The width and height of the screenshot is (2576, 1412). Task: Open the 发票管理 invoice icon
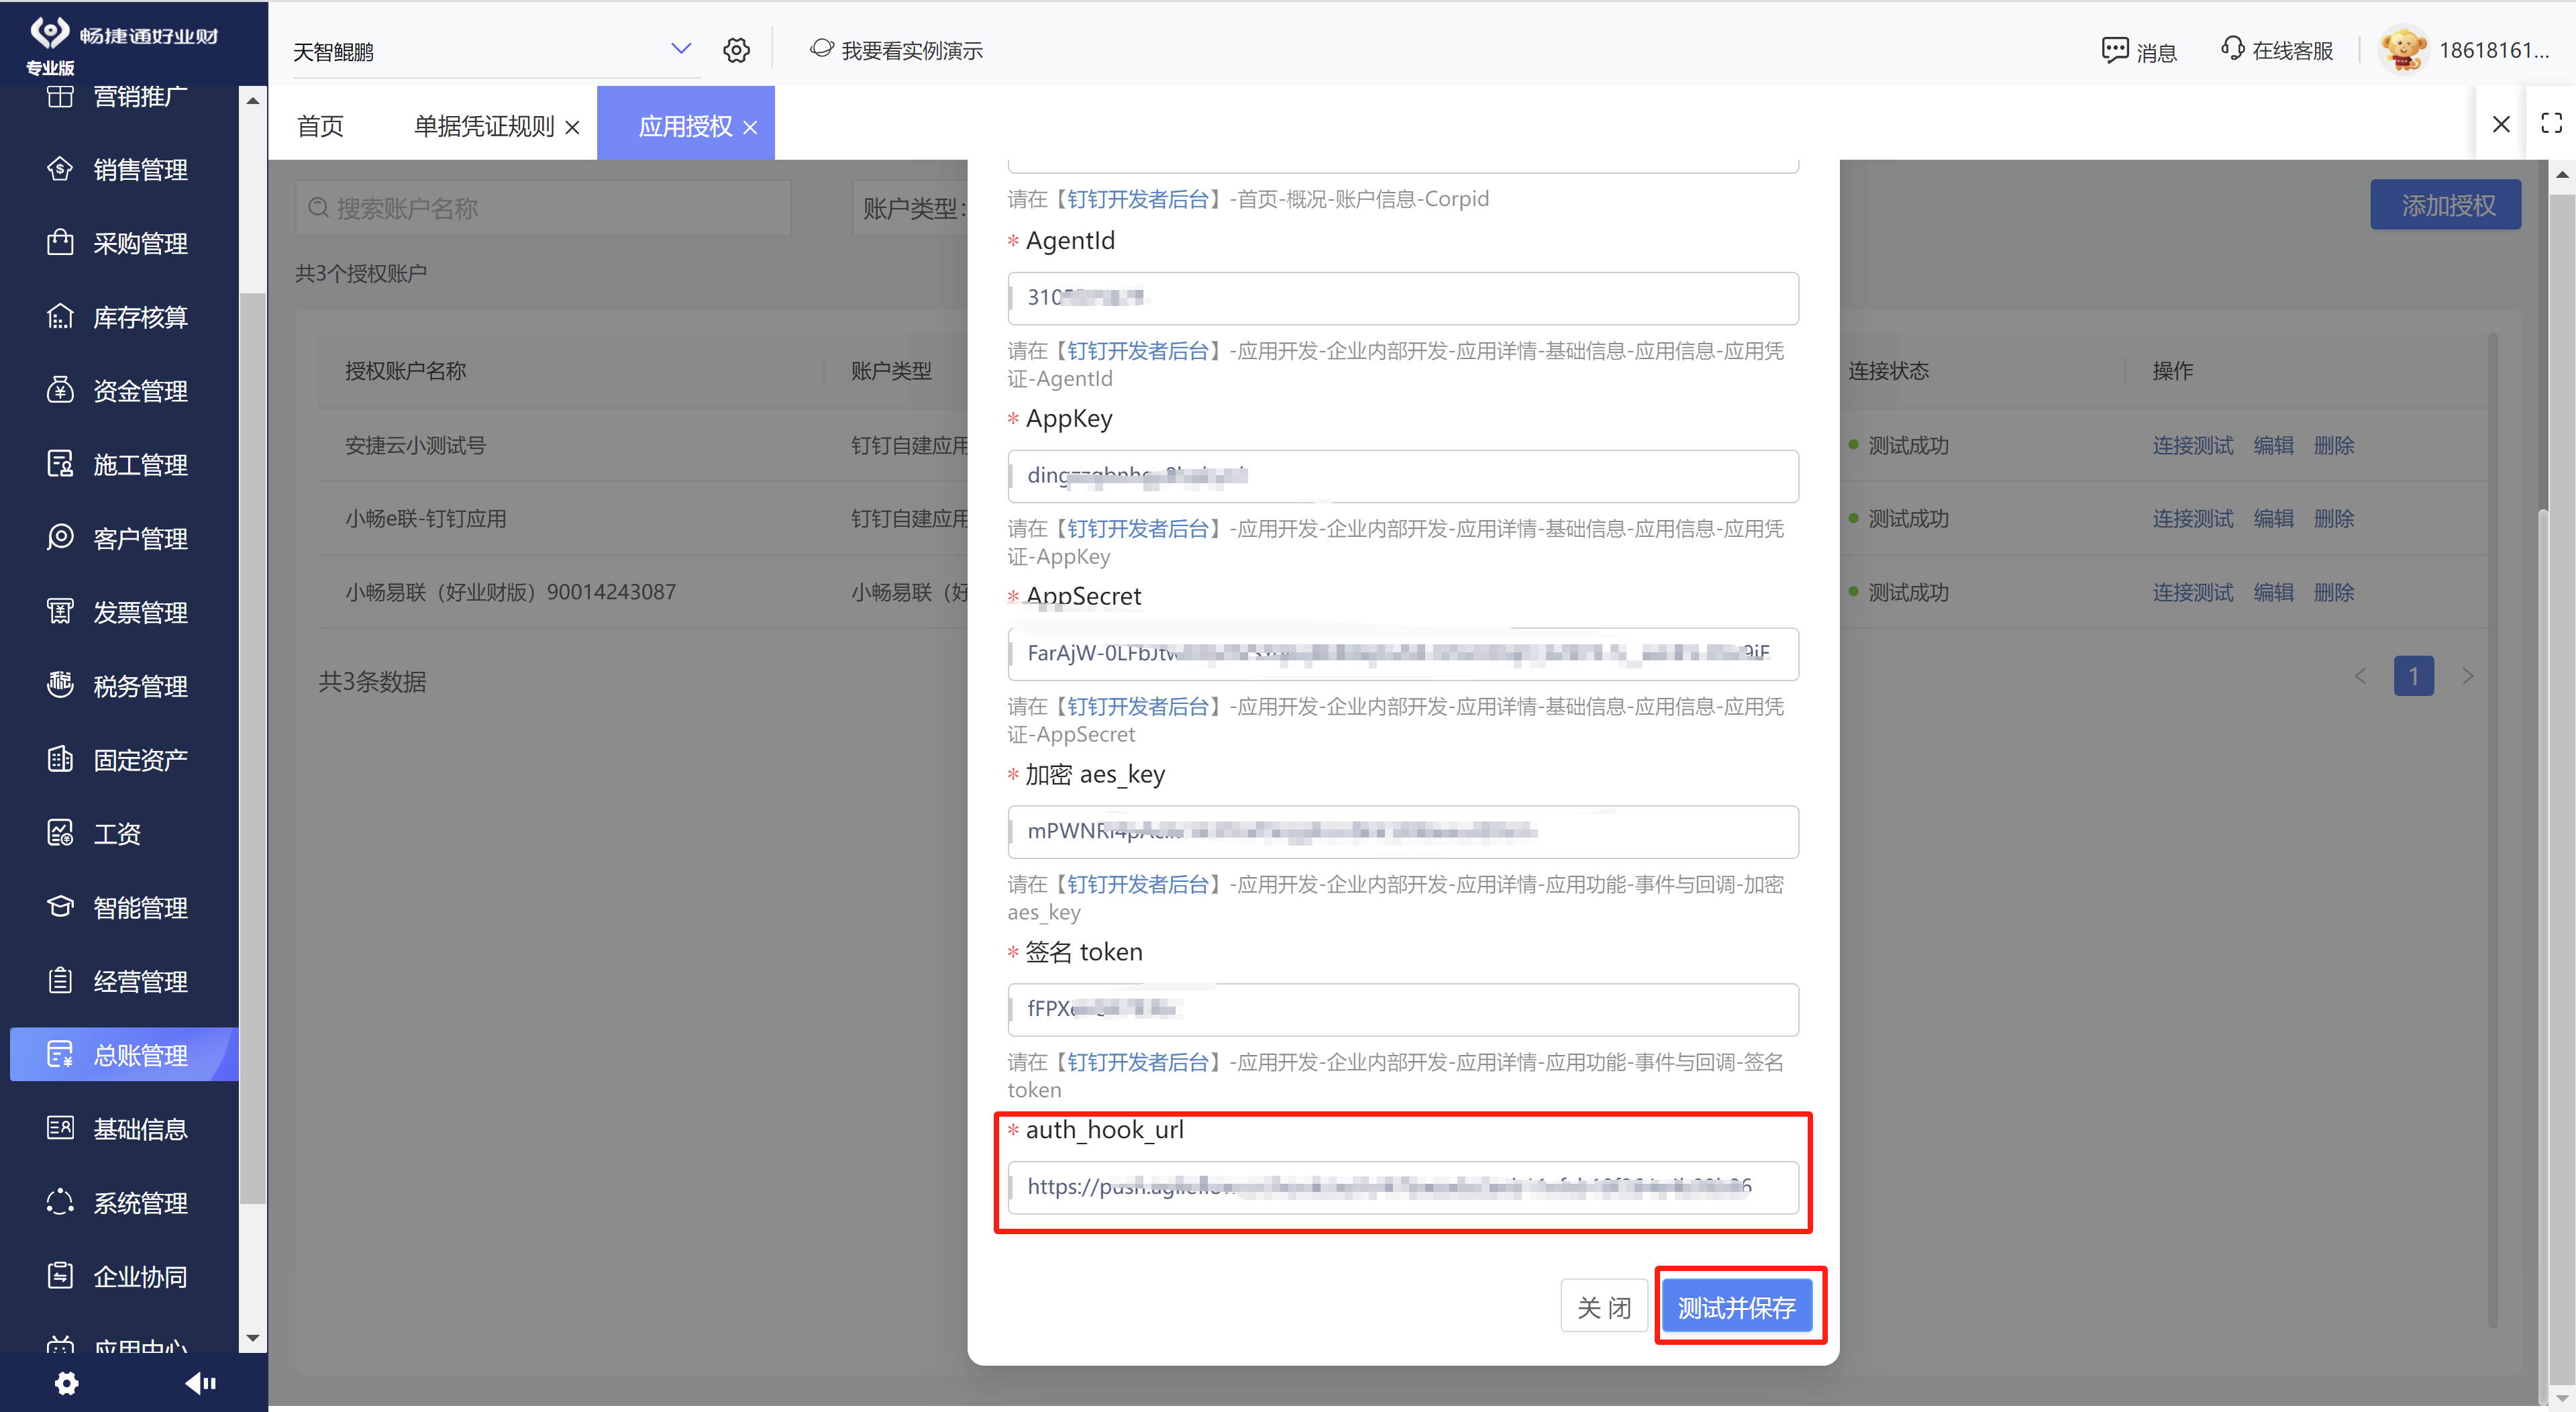click(x=60, y=612)
